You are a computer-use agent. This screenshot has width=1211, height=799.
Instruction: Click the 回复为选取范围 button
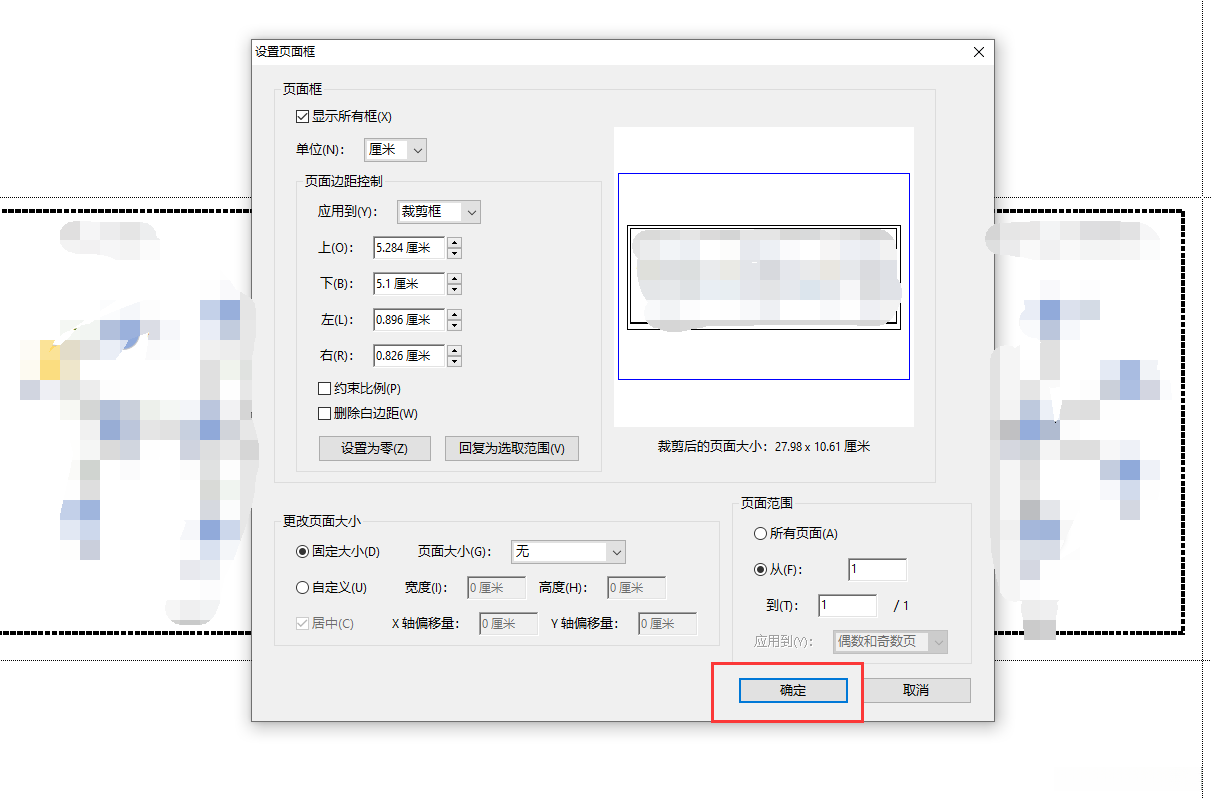click(x=512, y=448)
